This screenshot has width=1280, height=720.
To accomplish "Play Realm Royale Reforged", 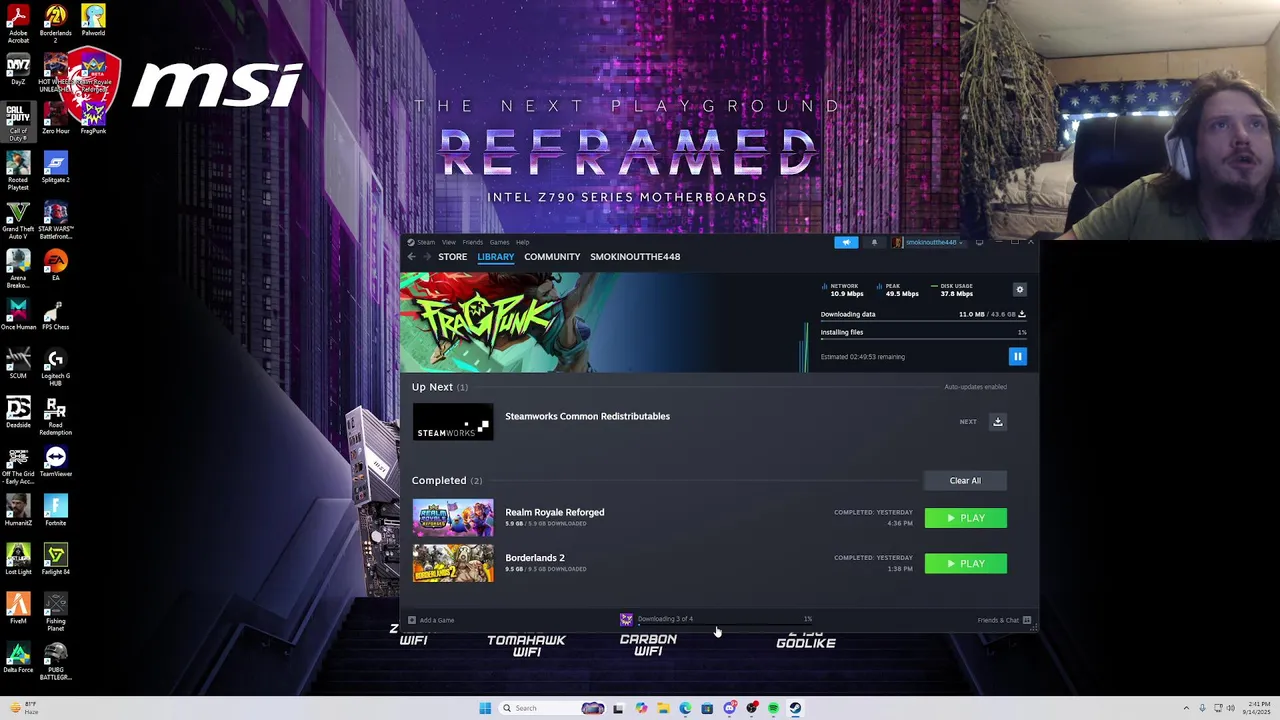I will click(965, 518).
